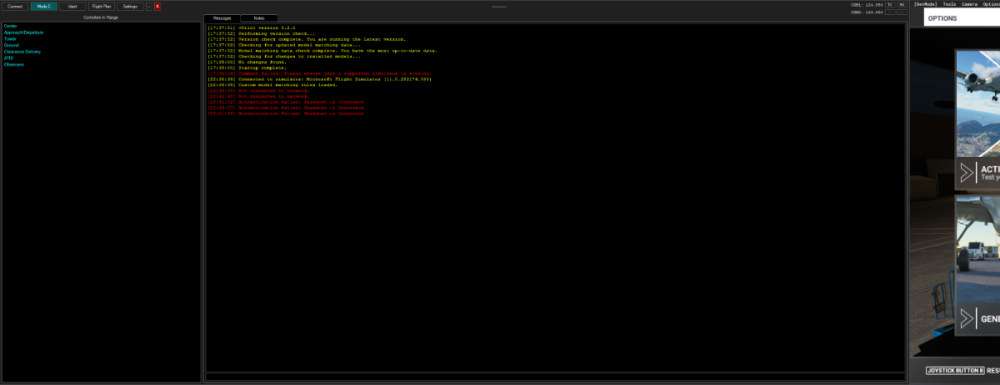Open the DevMode menu in Flight Simulator
The image size is (1000, 385).
tap(925, 4)
